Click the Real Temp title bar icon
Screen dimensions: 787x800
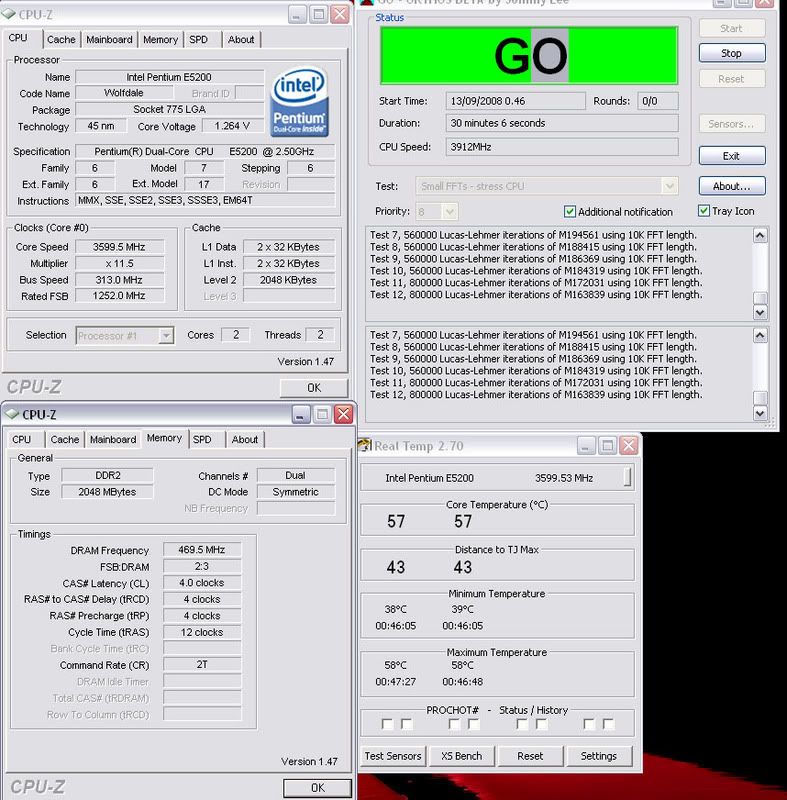pos(366,445)
